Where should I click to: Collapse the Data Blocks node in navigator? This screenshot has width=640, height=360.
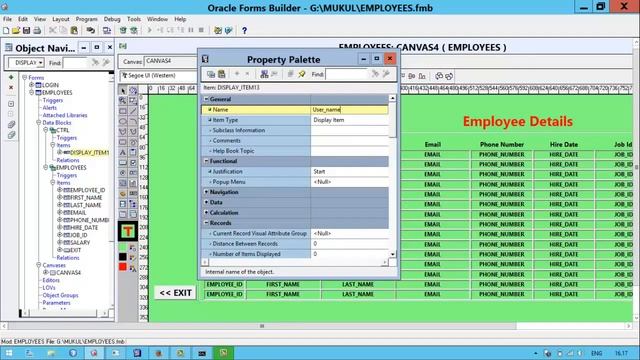[x=38, y=122]
